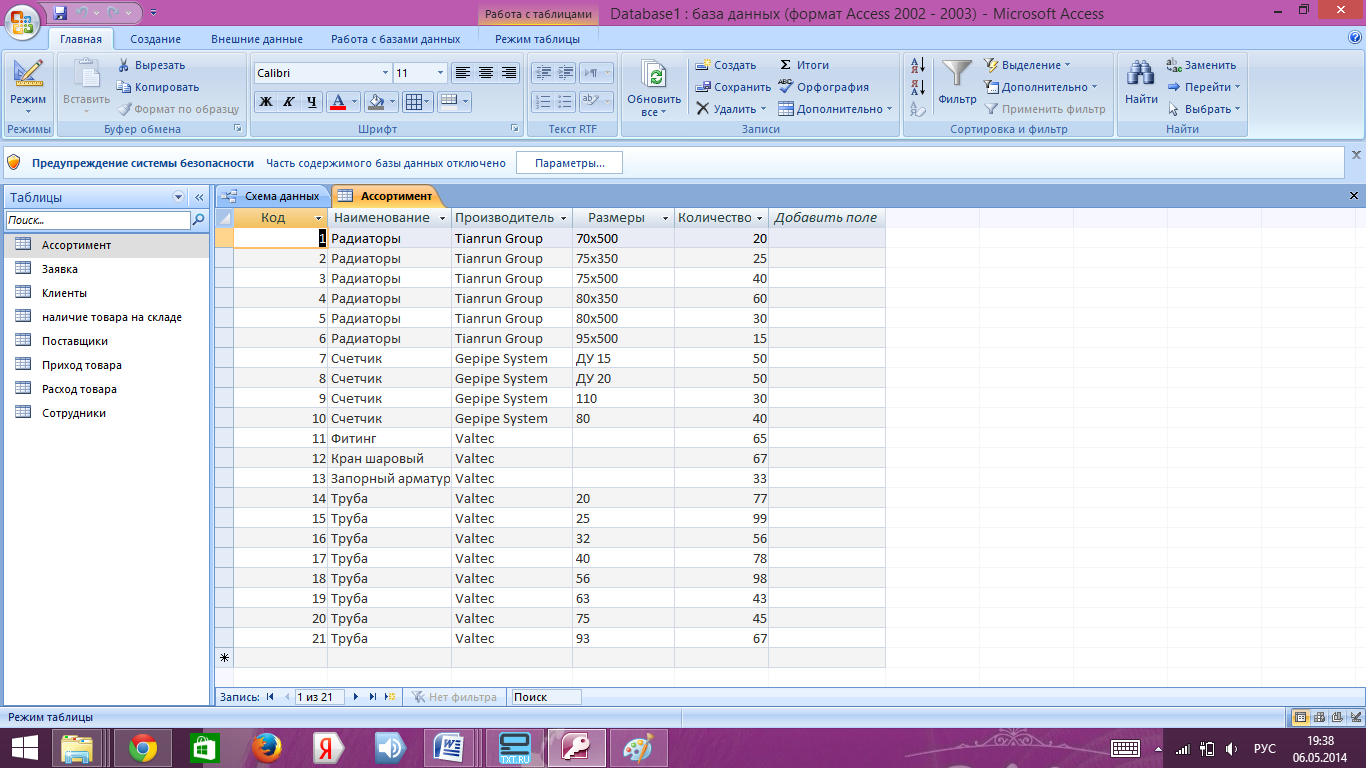Click Итоги totals button

coord(804,65)
